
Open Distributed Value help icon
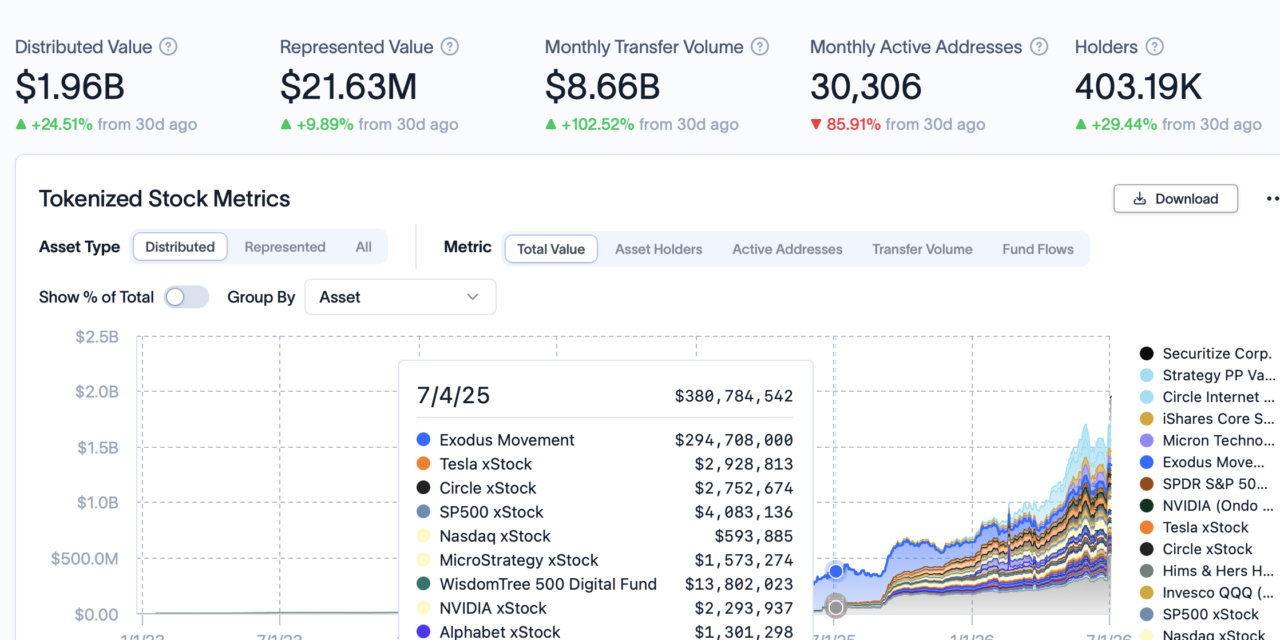point(169,47)
